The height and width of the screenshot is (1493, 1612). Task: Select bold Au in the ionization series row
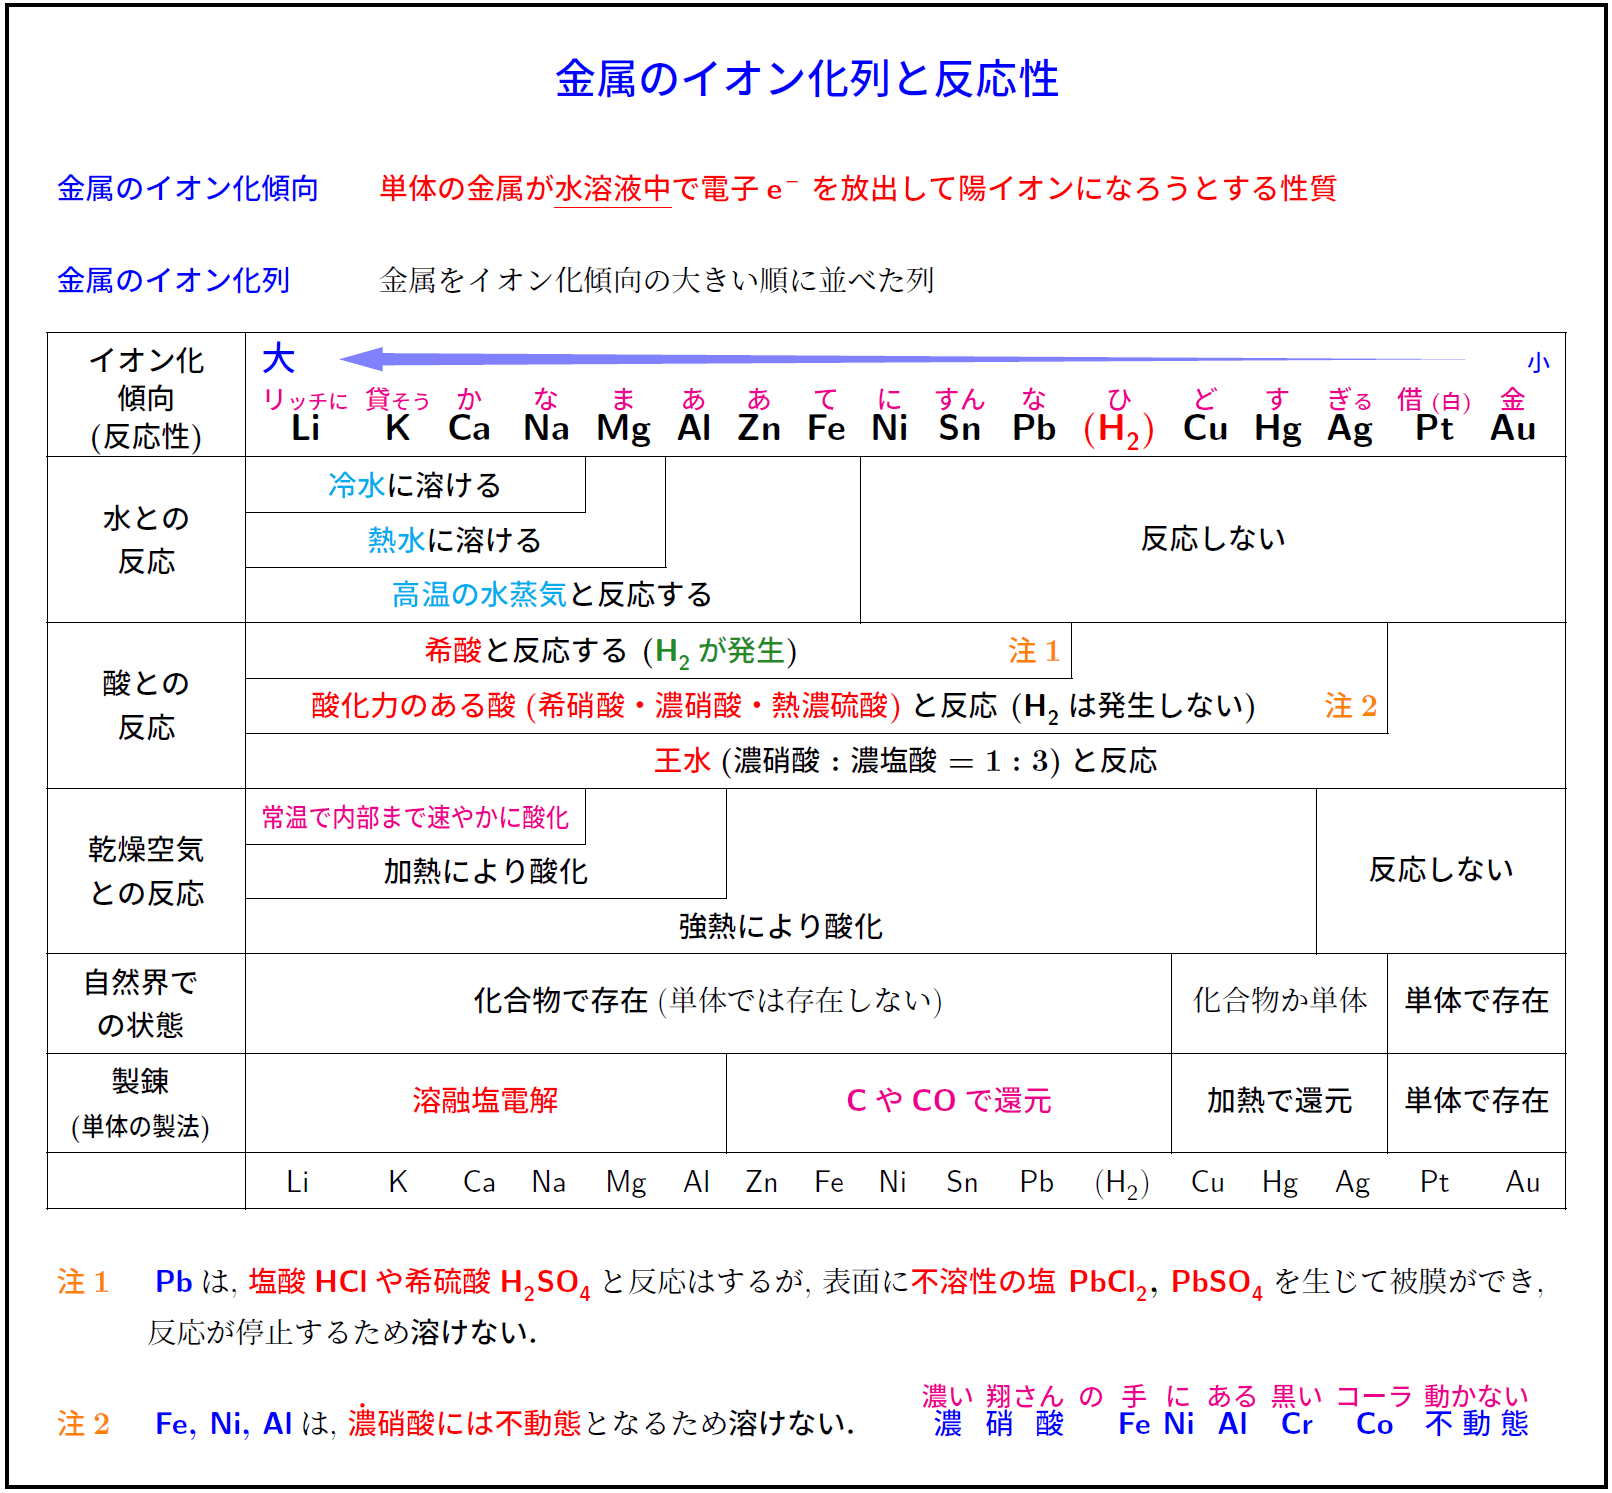[1513, 428]
